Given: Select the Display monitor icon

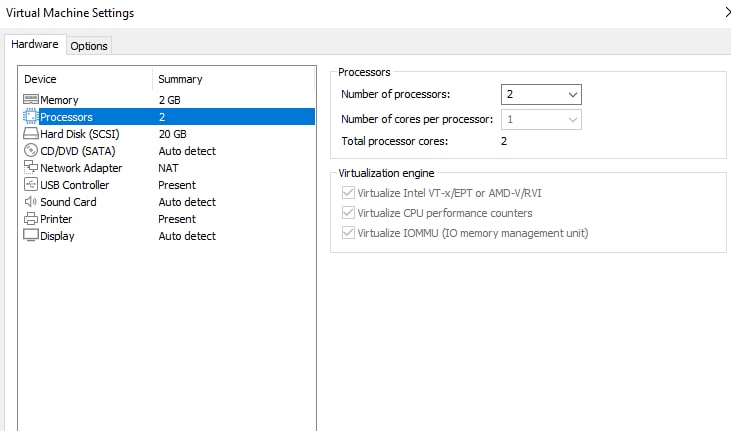Looking at the screenshot, I should point(31,235).
